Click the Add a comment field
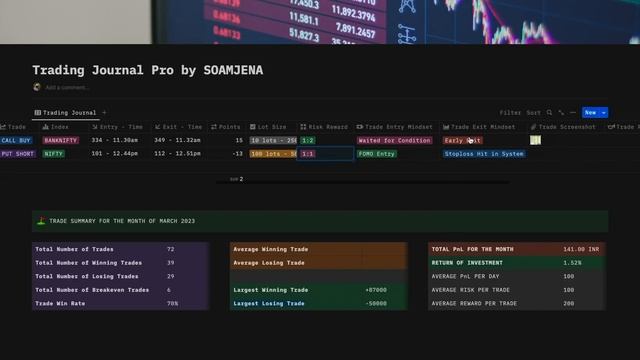The width and height of the screenshot is (640, 360). tap(67, 87)
